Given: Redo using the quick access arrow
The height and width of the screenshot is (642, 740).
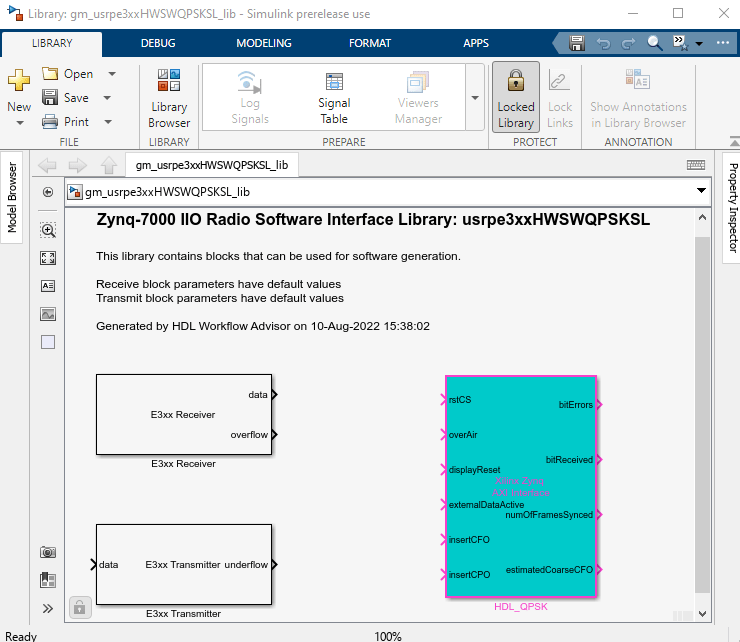Looking at the screenshot, I should 628,43.
